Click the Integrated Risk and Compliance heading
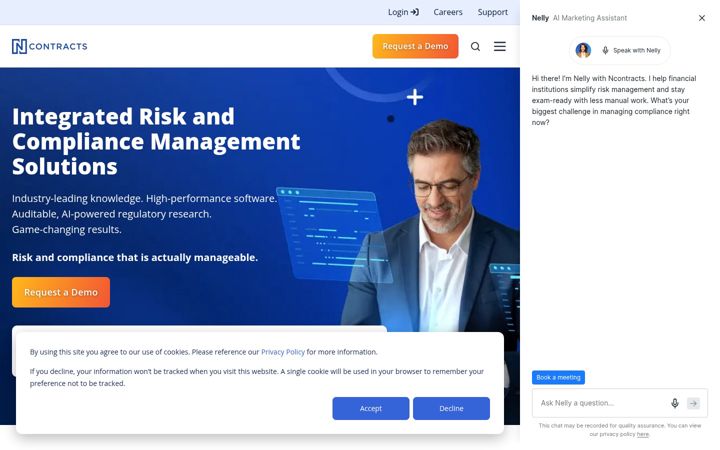The height and width of the screenshot is (450, 720). (x=156, y=141)
